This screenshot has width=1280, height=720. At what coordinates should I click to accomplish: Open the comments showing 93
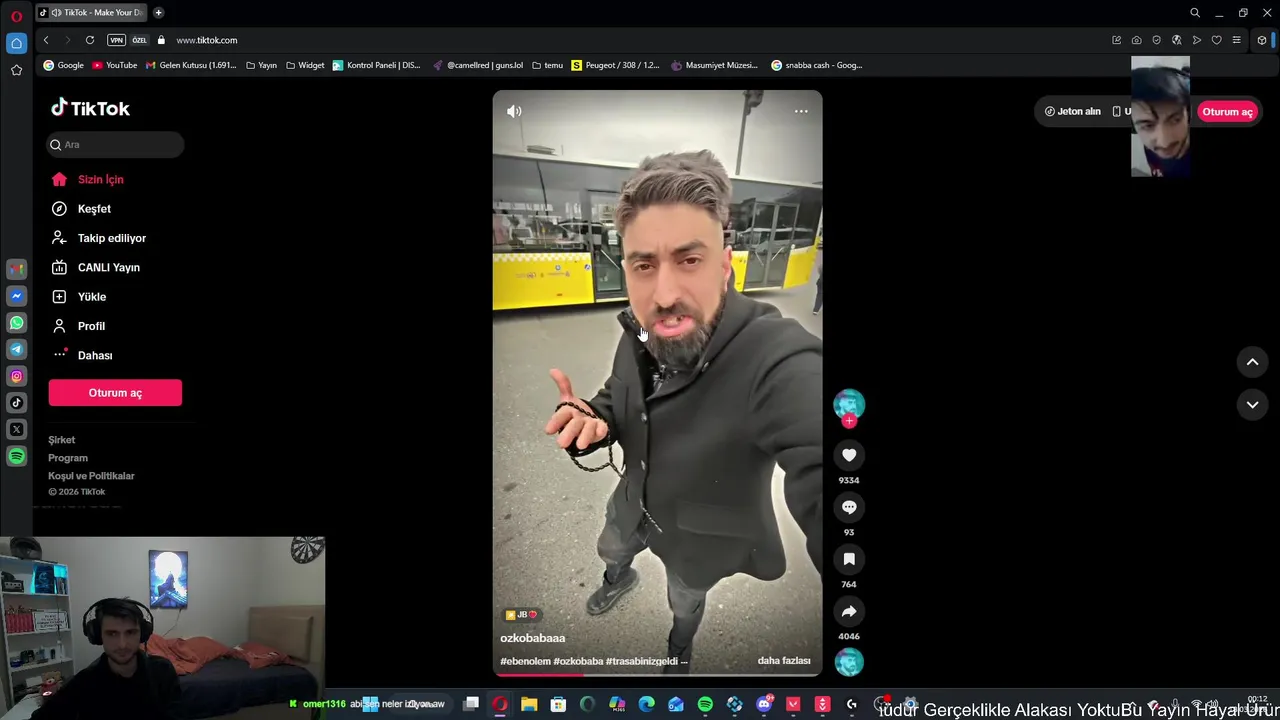[849, 507]
